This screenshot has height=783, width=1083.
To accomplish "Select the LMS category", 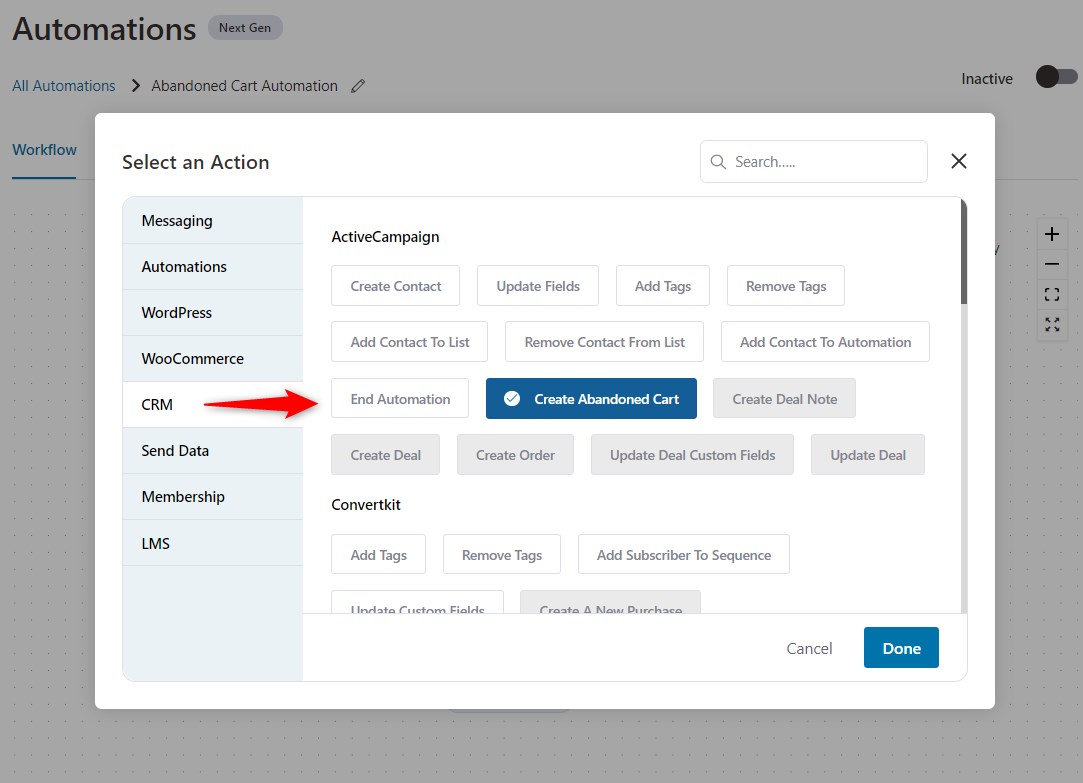I will pos(155,543).
